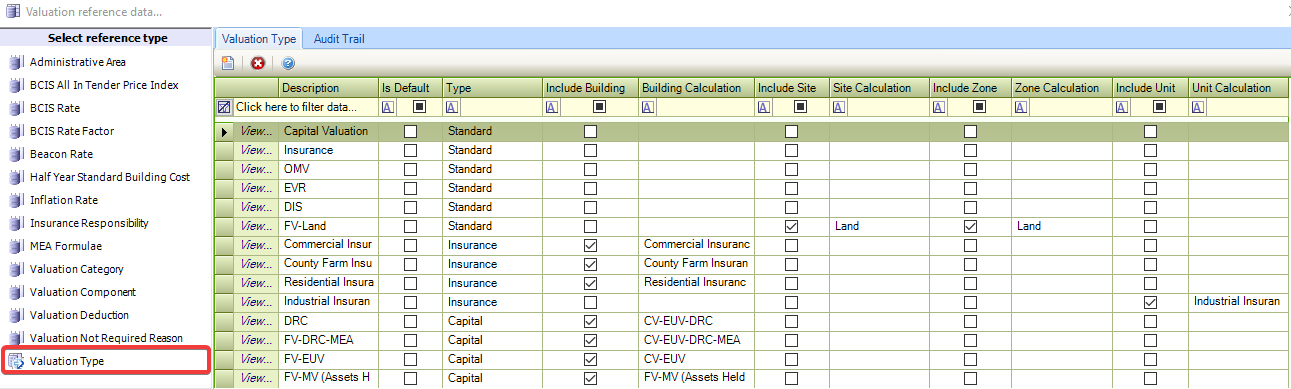Open the blue help toolbar icon
Image resolution: width=1291 pixels, height=389 pixels.
coord(288,63)
